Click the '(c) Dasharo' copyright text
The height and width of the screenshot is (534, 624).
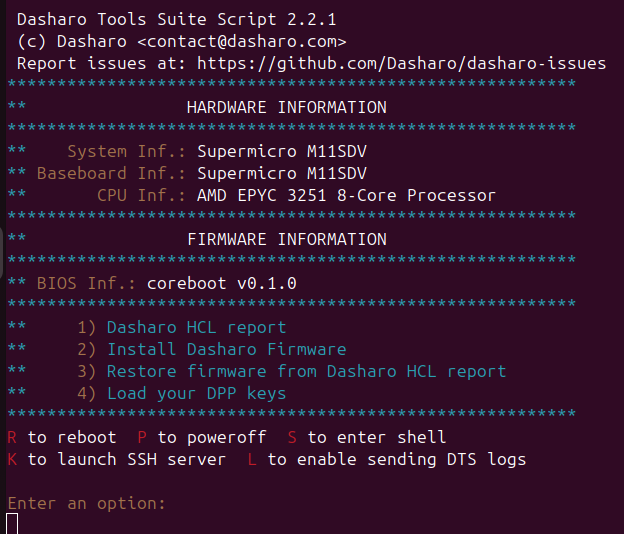pos(72,41)
